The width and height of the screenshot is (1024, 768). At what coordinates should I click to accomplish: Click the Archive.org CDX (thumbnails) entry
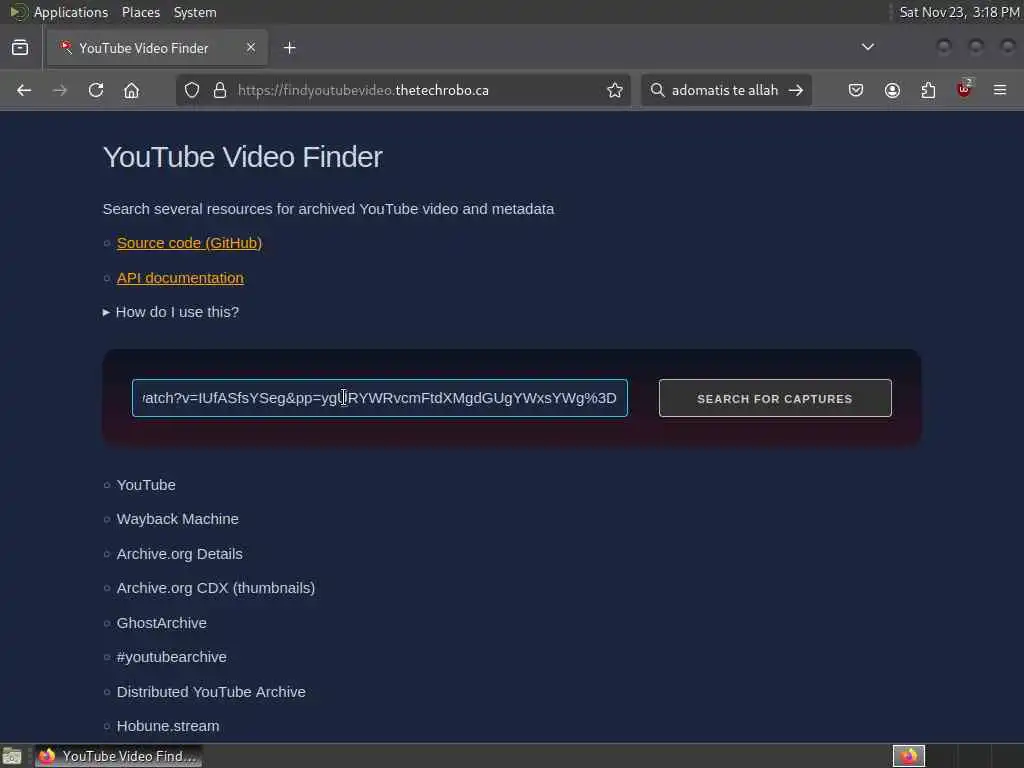pyautogui.click(x=216, y=588)
